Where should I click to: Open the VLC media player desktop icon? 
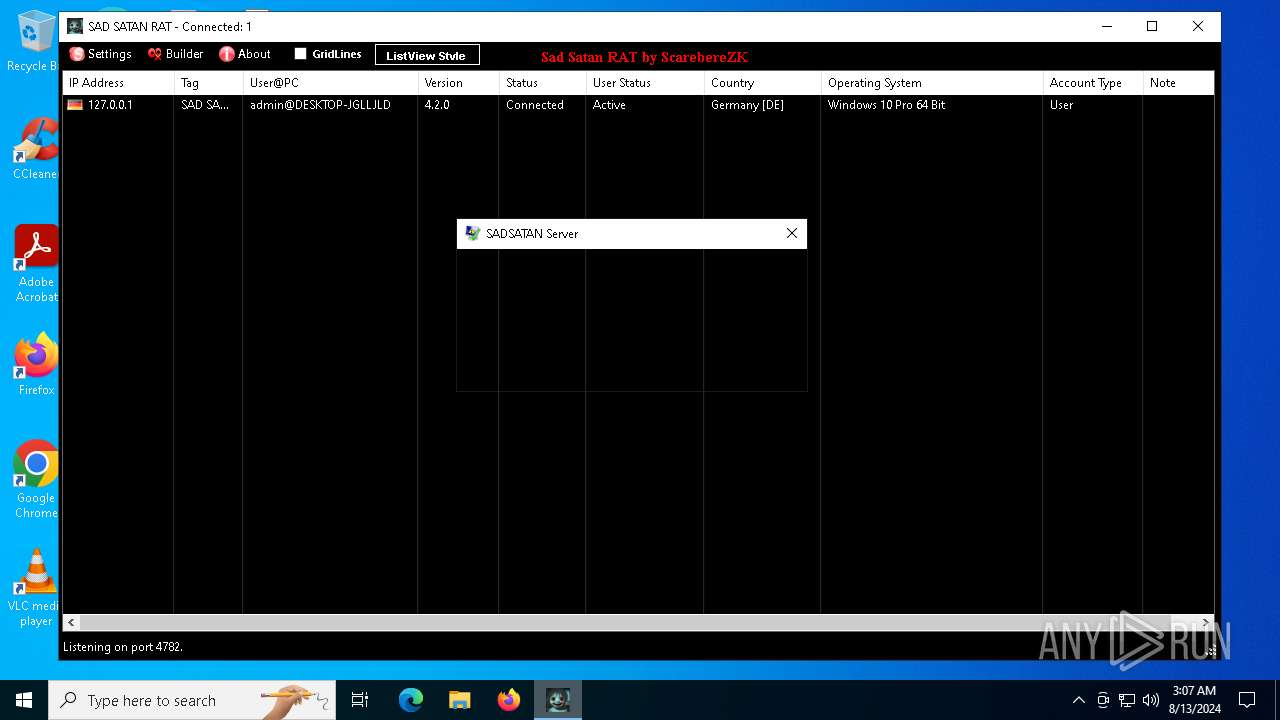tap(36, 588)
